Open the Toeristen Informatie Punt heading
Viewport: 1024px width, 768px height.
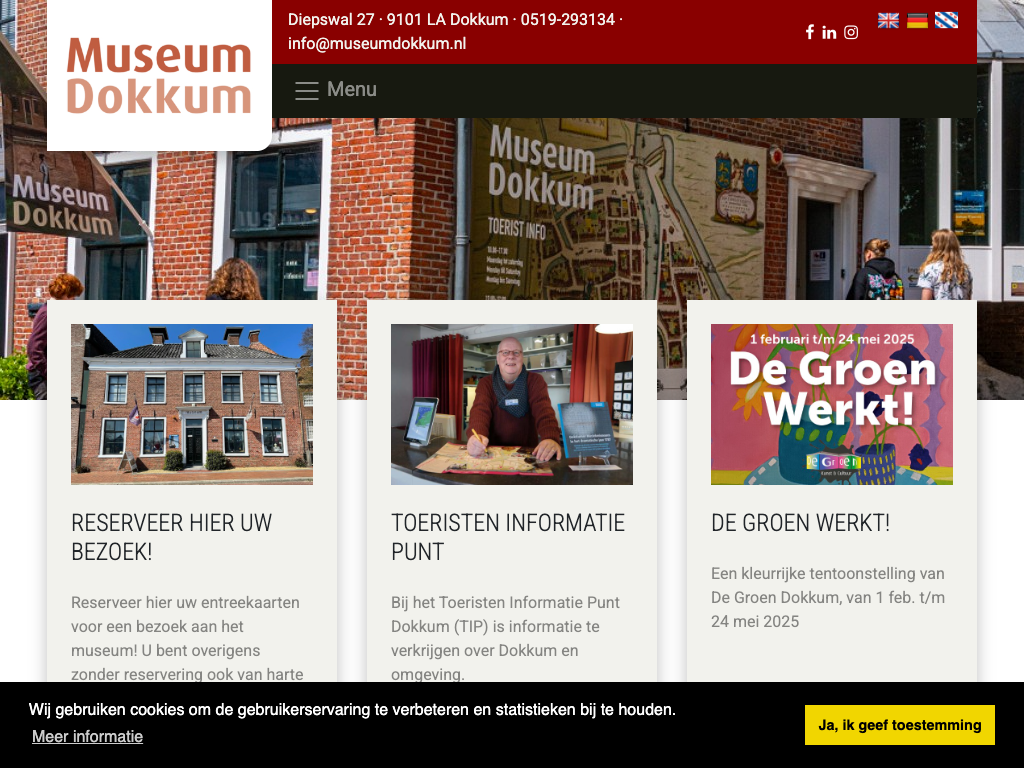click(508, 537)
